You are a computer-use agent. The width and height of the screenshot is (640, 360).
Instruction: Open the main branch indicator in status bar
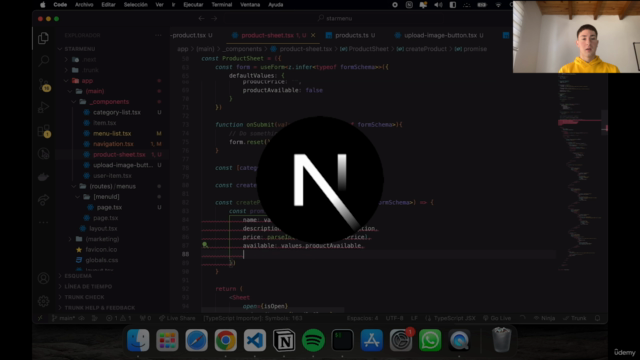[x=63, y=318]
